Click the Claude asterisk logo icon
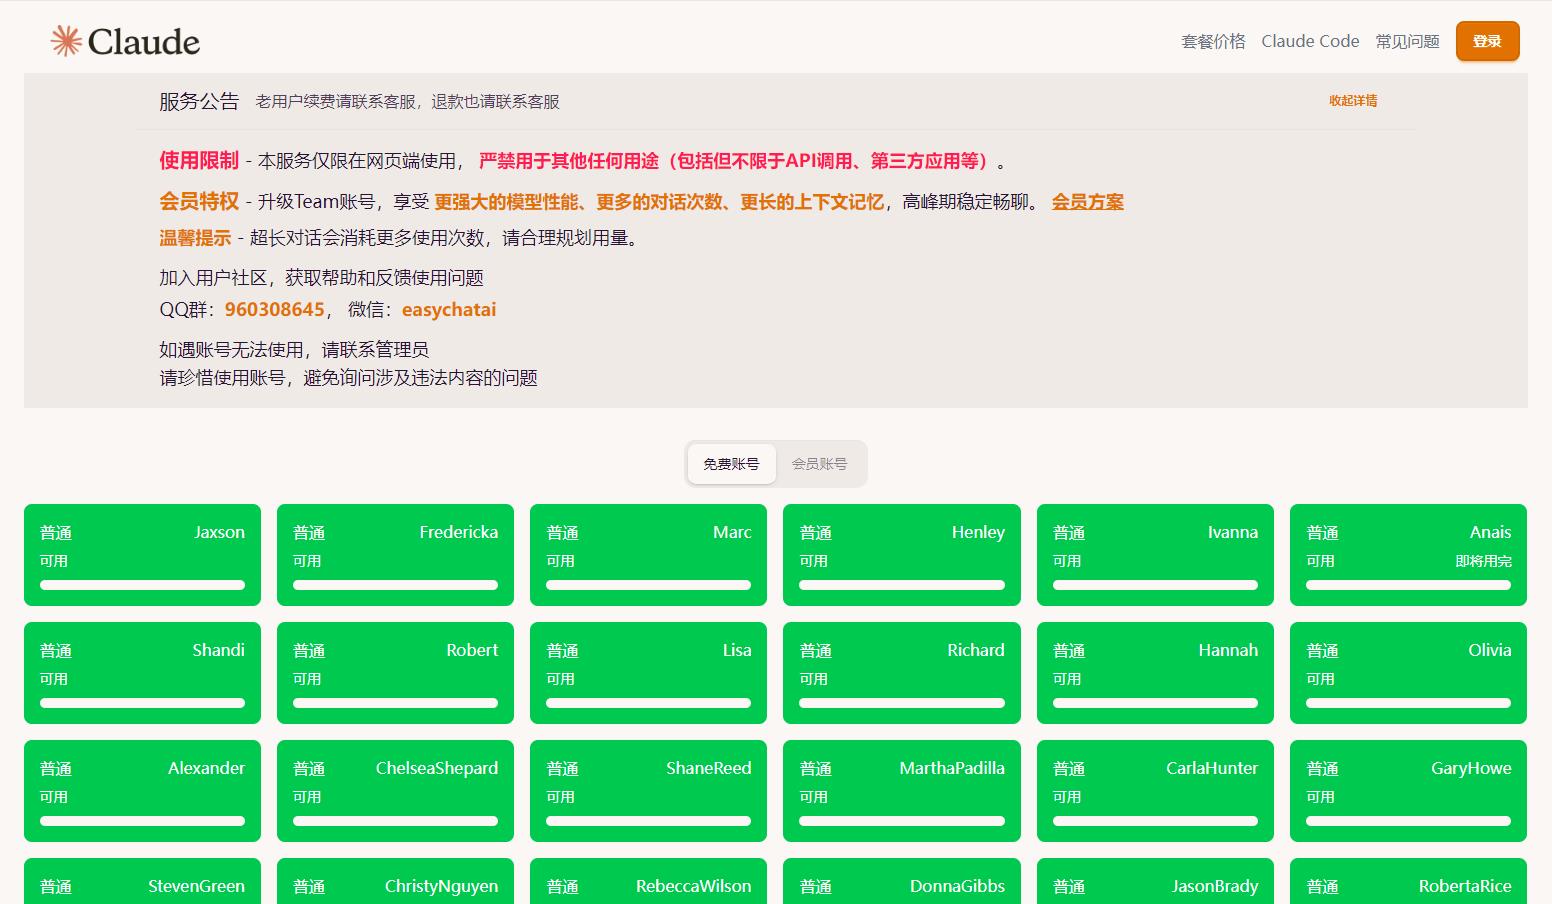The width and height of the screenshot is (1552, 904). pyautogui.click(x=62, y=40)
